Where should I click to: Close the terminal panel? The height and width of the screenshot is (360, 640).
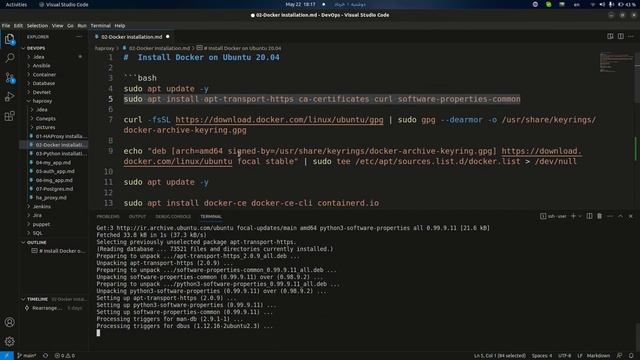click(631, 216)
